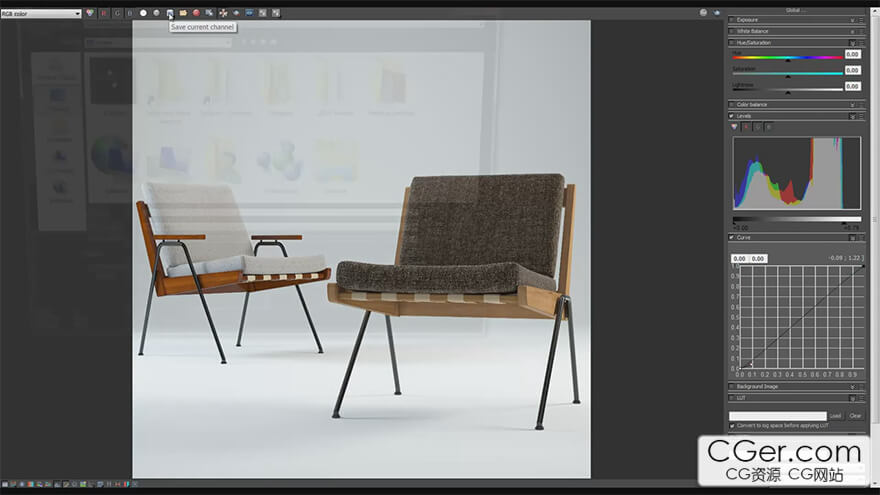This screenshot has width=880, height=495.
Task: Click the LUT Clear button
Action: point(855,416)
